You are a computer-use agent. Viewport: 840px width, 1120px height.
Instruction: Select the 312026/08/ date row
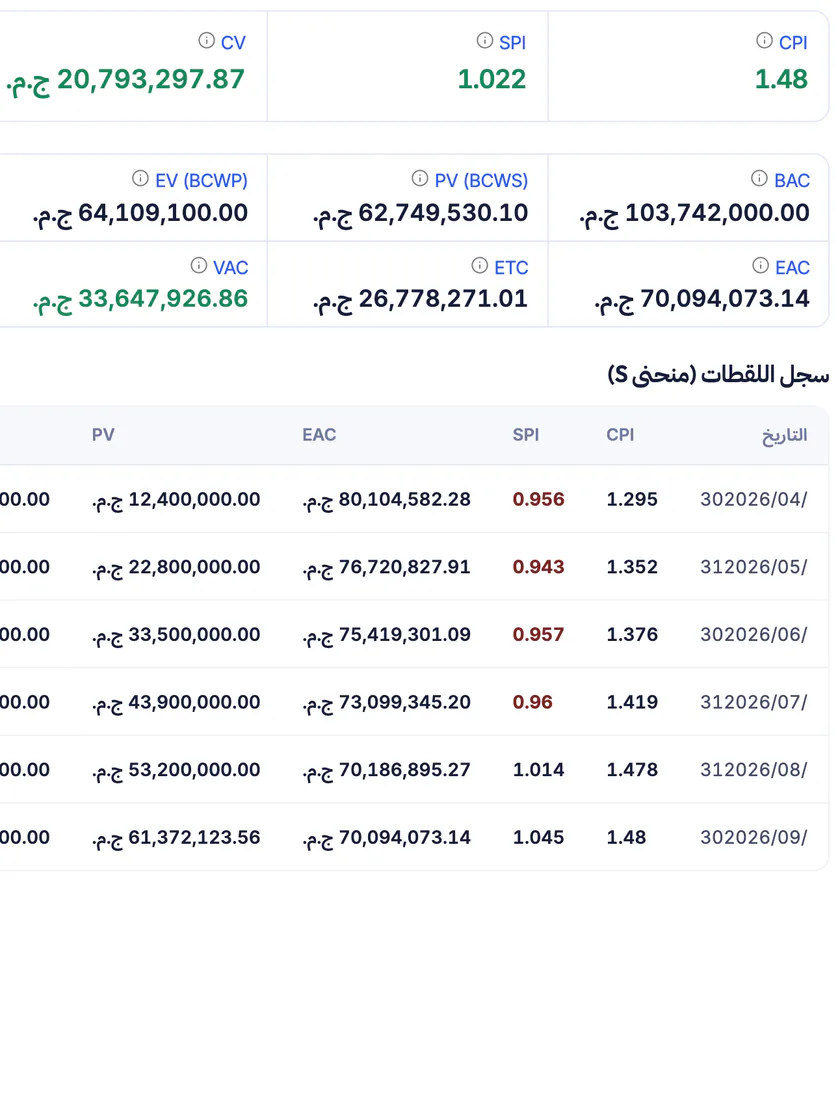point(414,770)
